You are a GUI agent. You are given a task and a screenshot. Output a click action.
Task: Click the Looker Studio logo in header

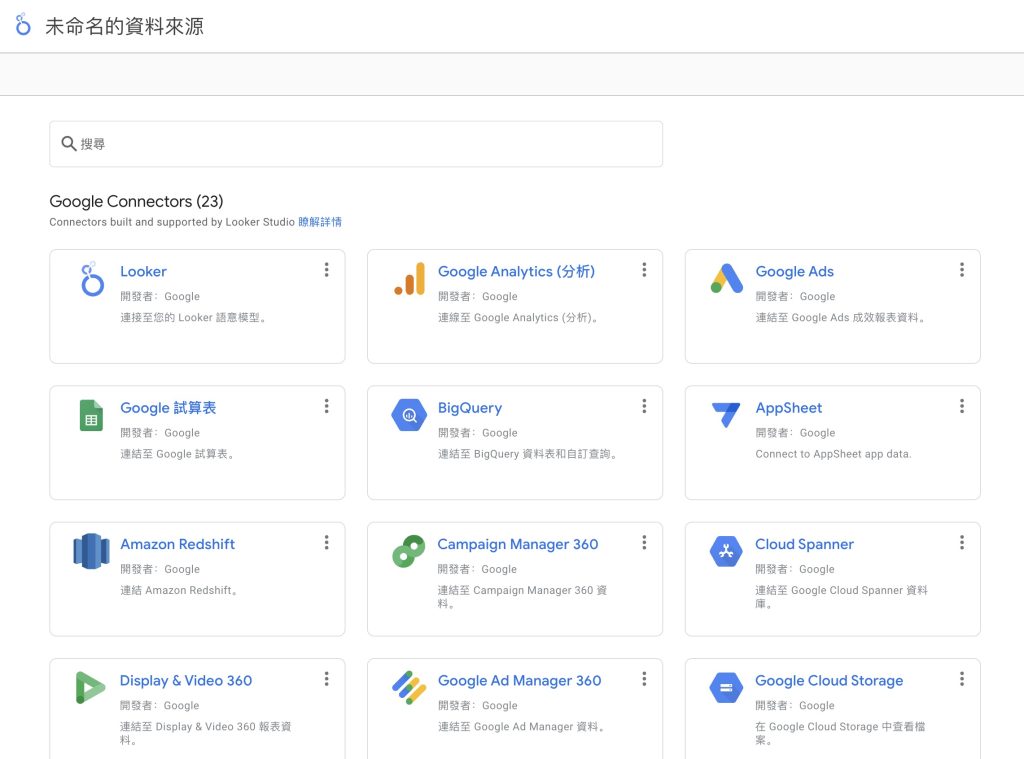(23, 25)
